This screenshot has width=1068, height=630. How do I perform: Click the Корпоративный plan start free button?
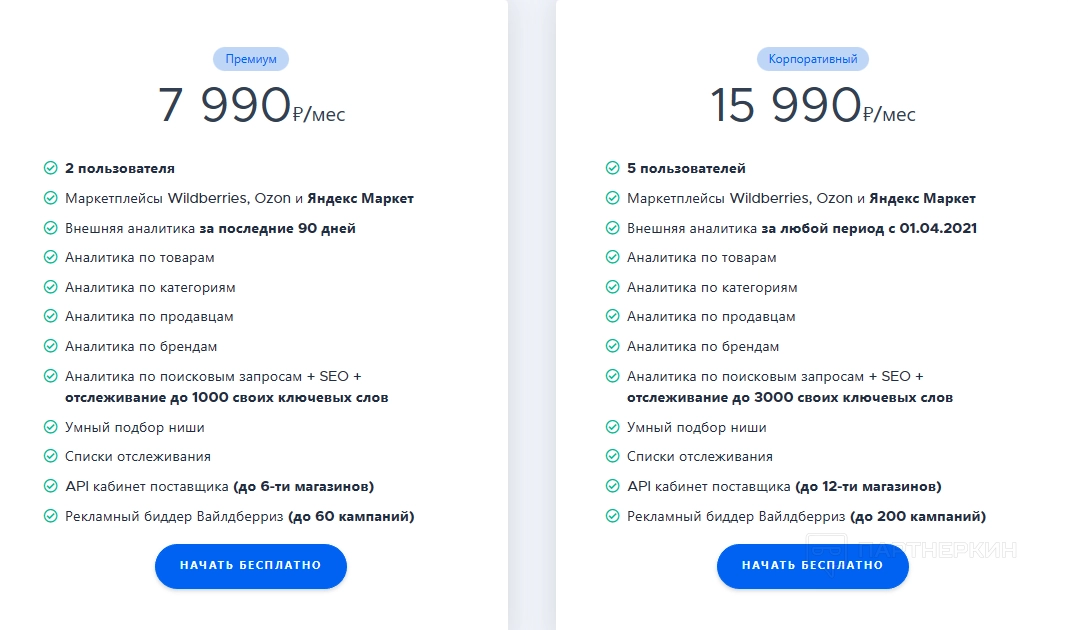[812, 566]
